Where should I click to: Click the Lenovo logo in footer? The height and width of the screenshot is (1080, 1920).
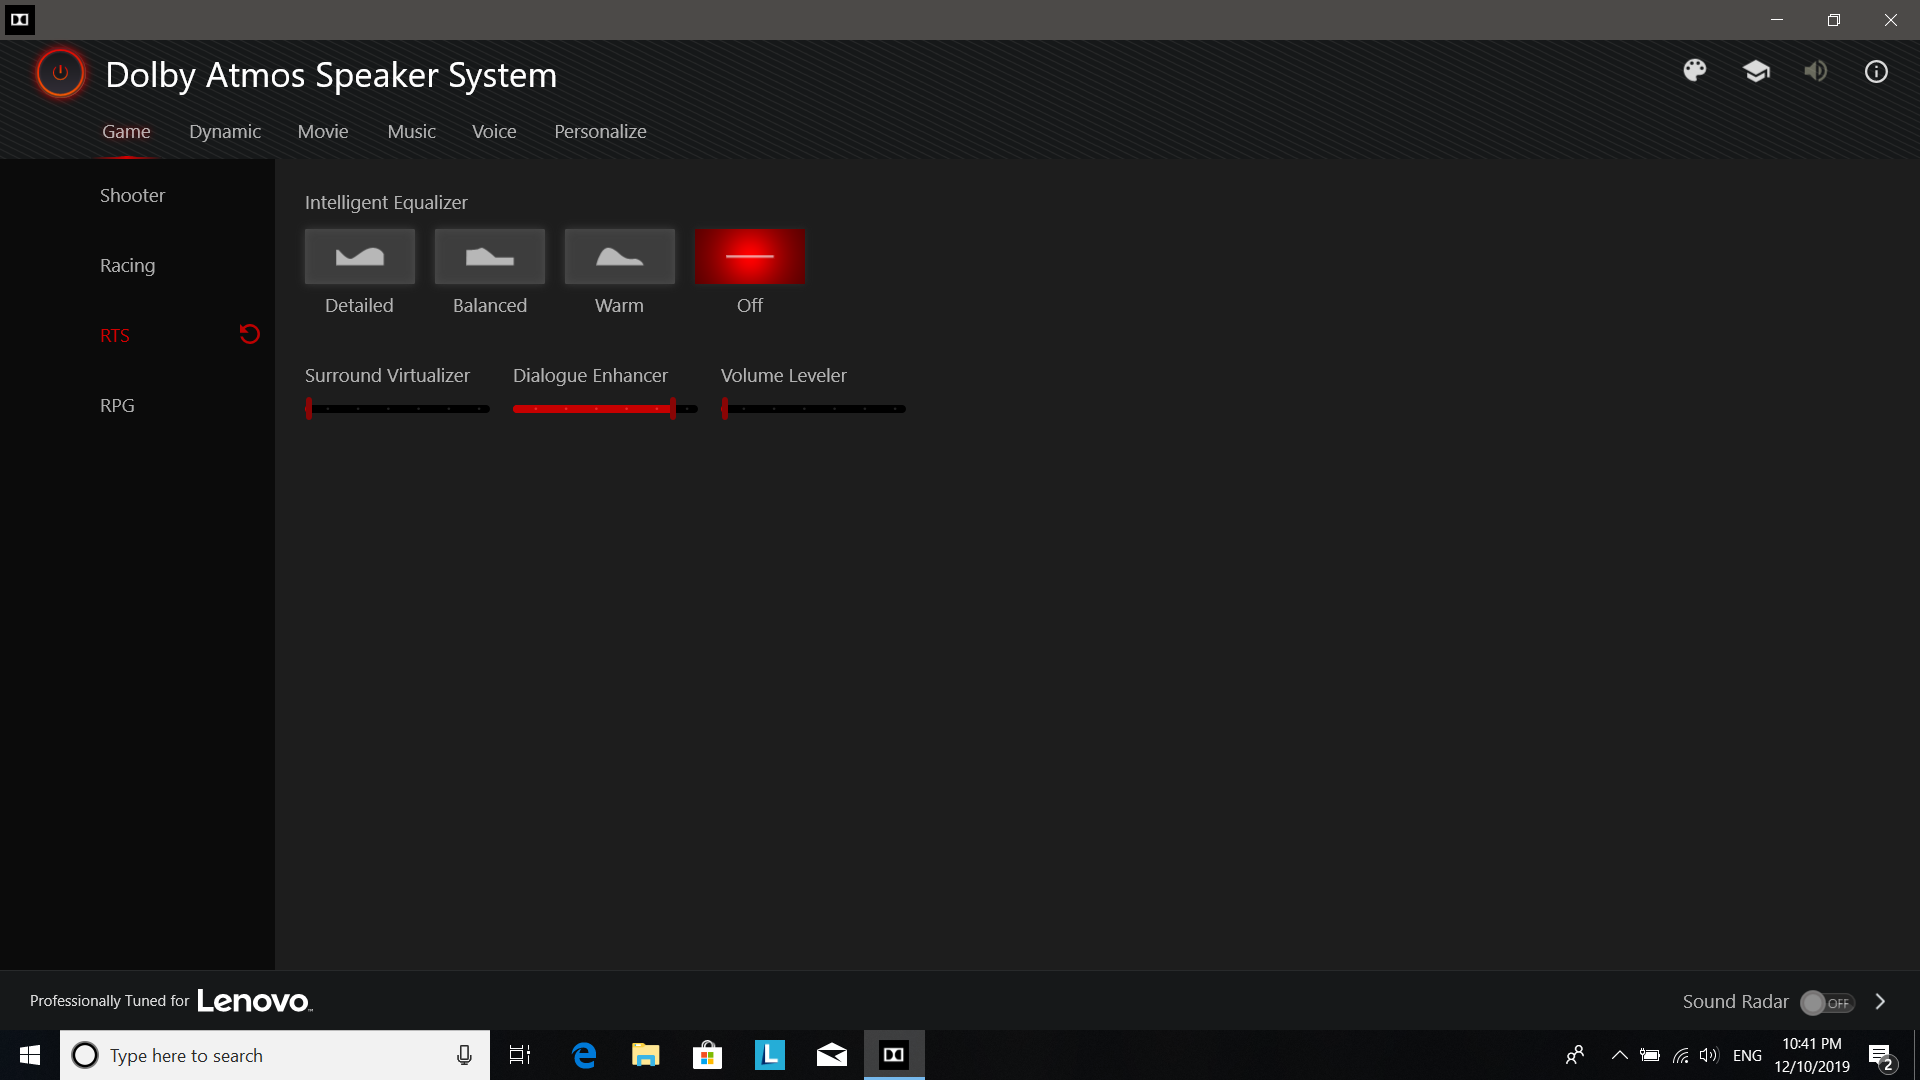click(x=254, y=1001)
